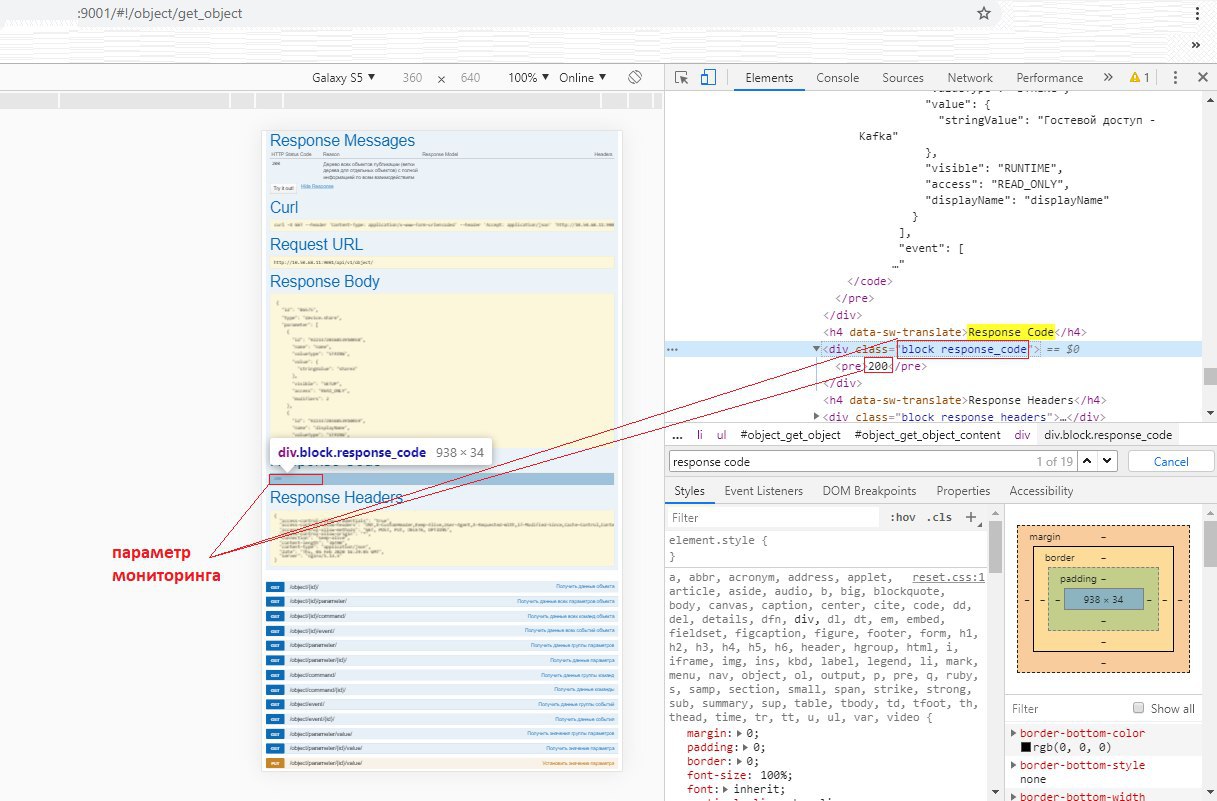Open the Properties pane tab
Image resolution: width=1217 pixels, height=801 pixels.
pos(962,491)
